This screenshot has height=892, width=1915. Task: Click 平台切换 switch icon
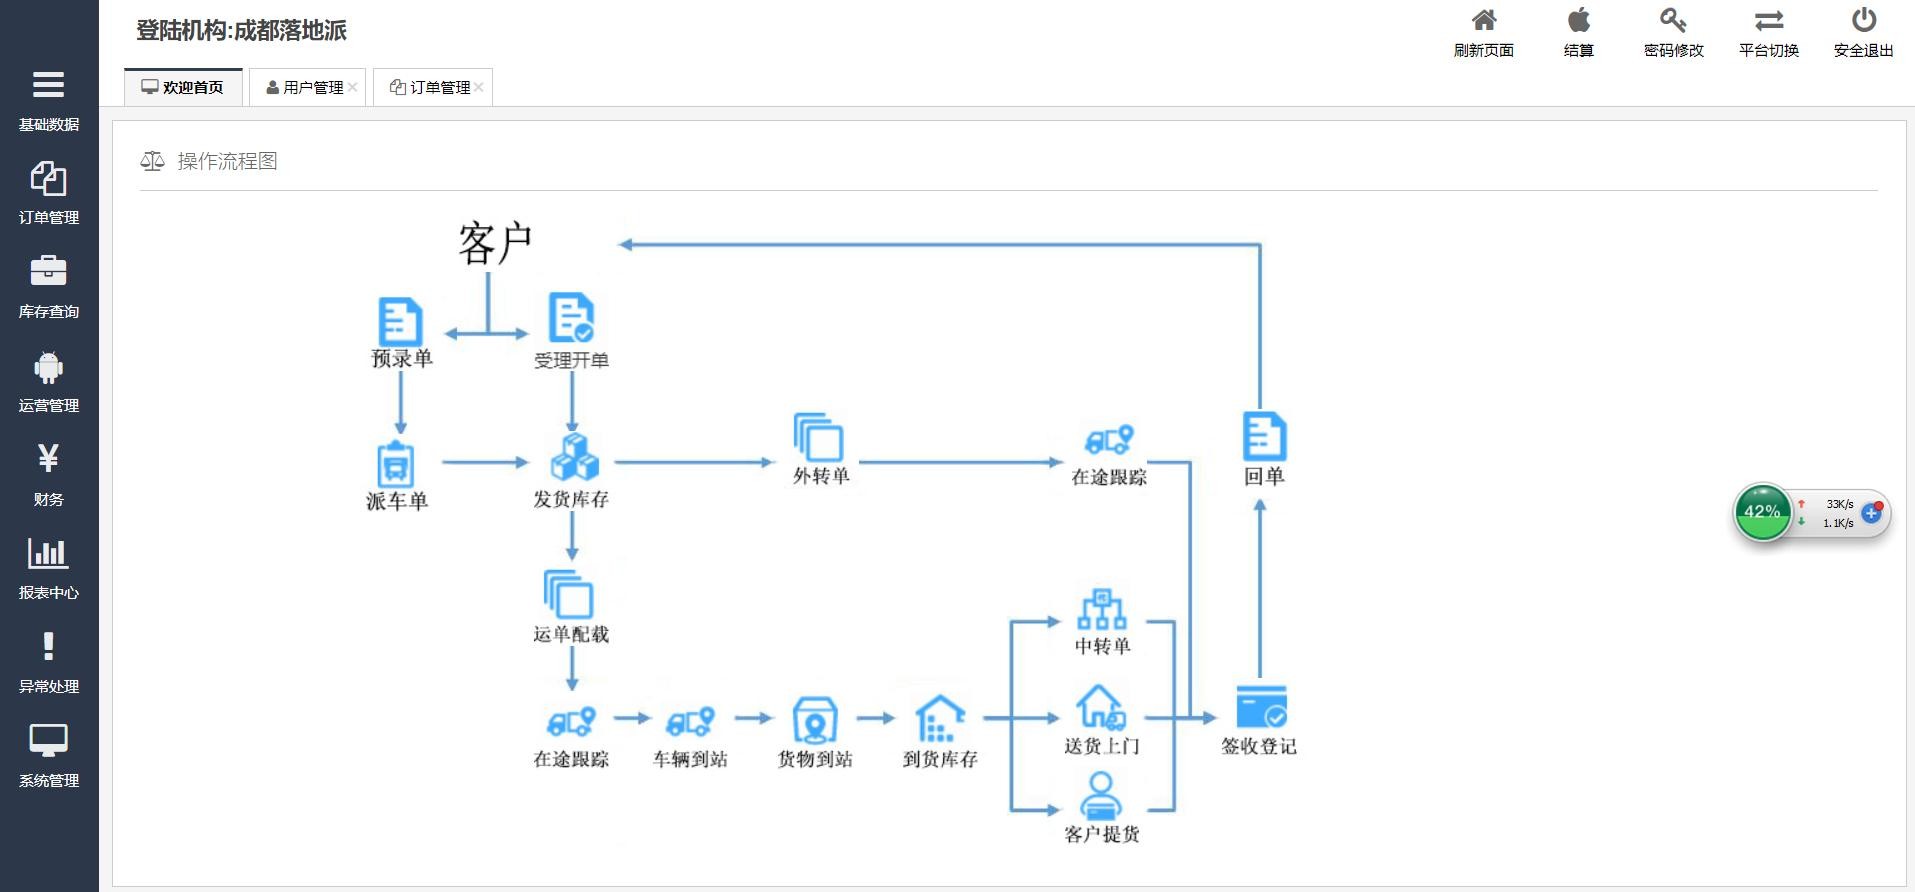(x=1768, y=20)
